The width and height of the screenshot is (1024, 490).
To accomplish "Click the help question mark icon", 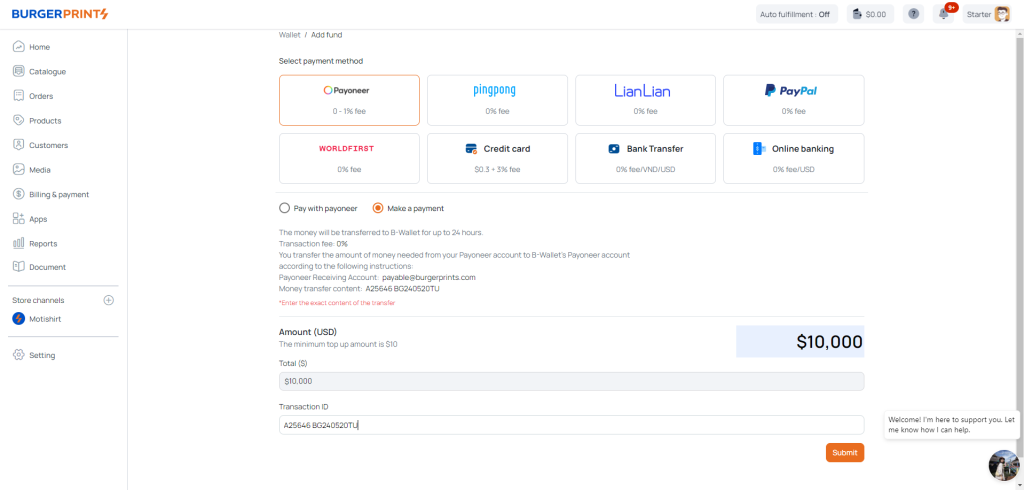I will click(912, 14).
